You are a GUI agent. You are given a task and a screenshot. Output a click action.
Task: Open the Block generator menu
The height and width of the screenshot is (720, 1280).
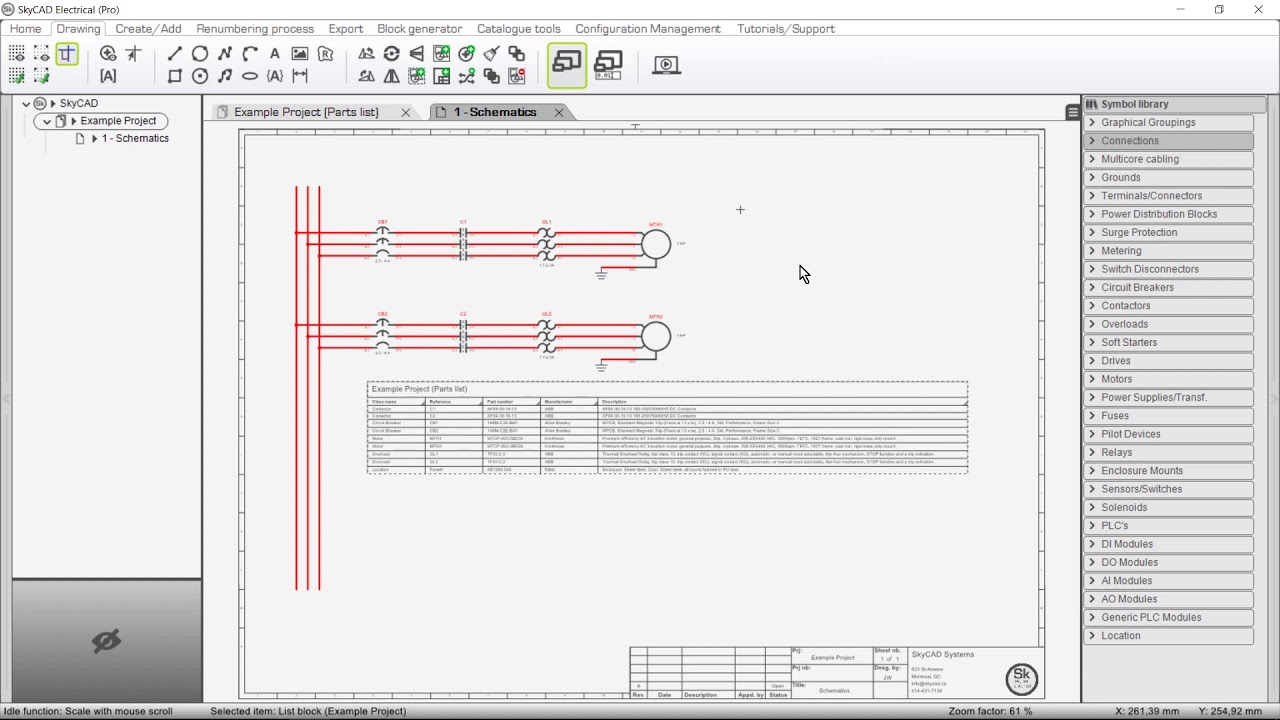point(419,29)
